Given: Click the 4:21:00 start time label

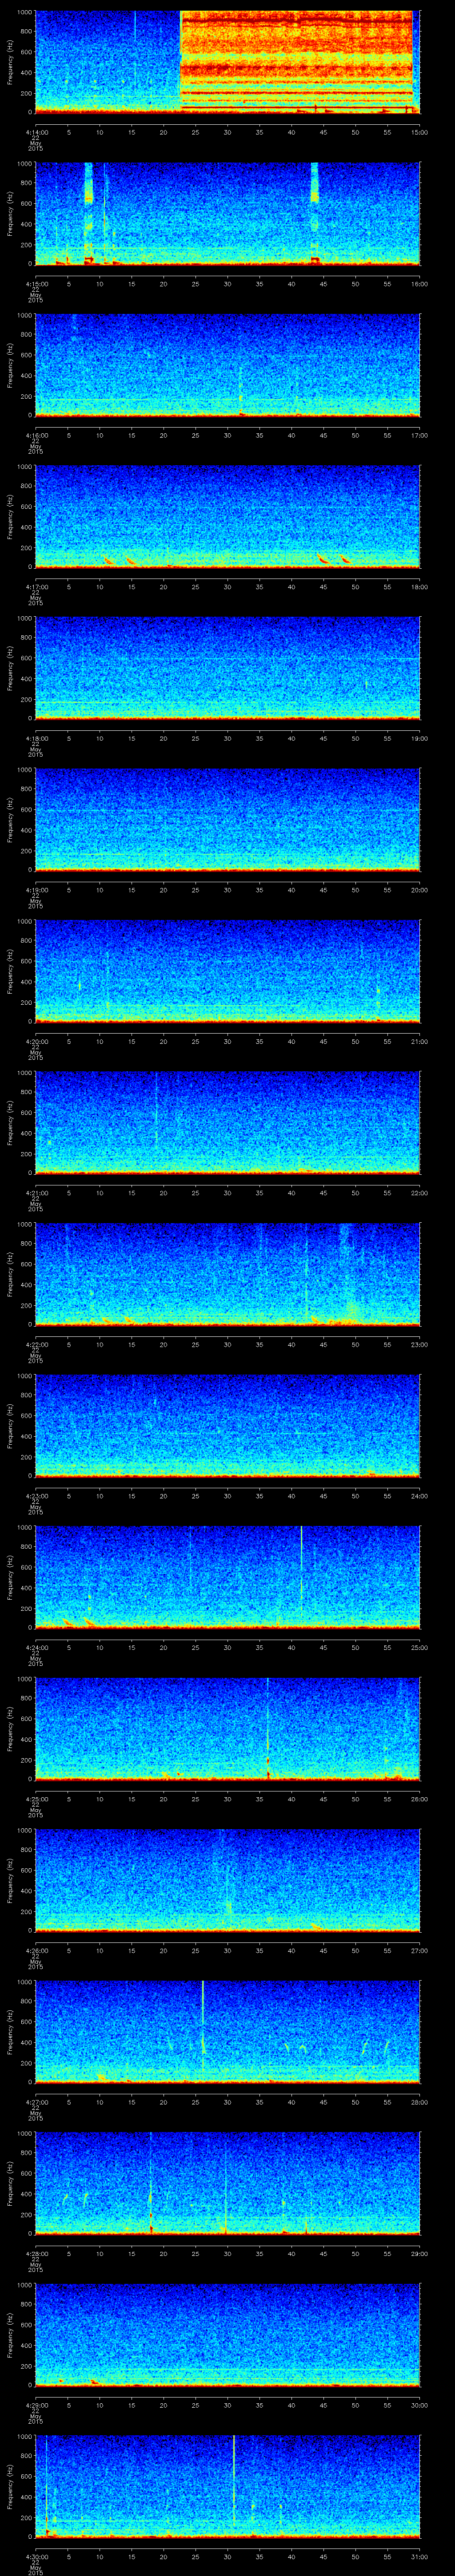Looking at the screenshot, I should coord(36,1192).
